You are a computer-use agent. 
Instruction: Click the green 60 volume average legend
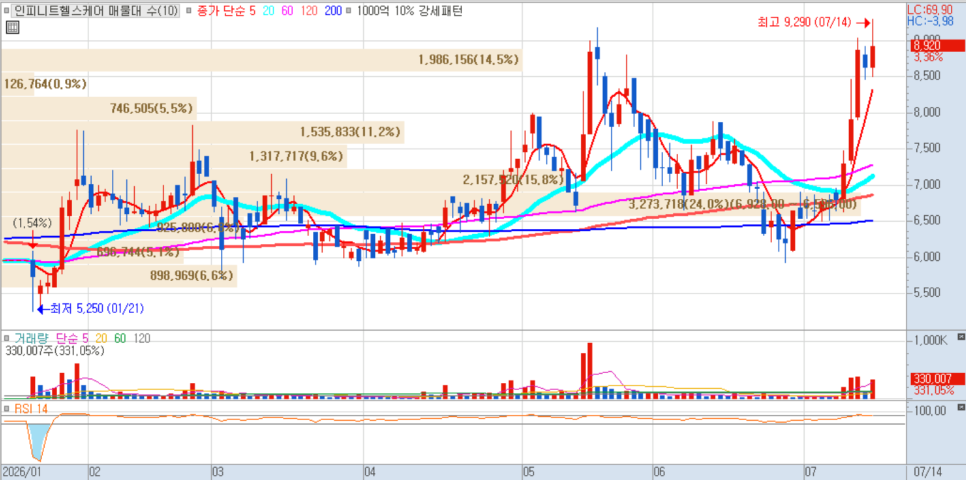tap(120, 338)
